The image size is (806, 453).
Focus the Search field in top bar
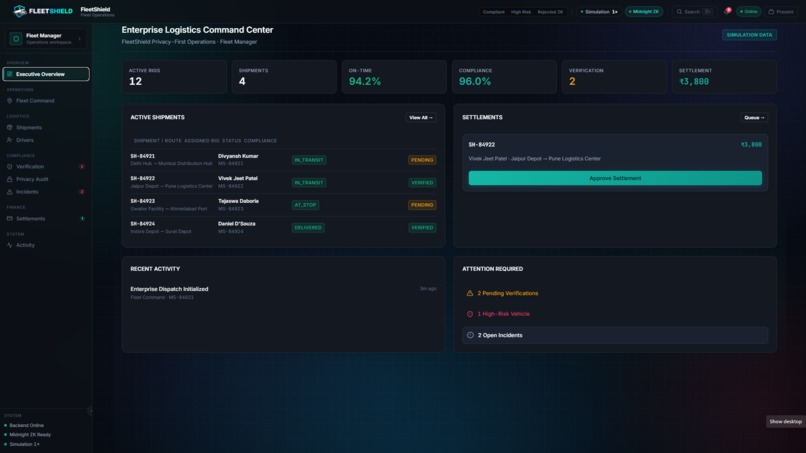pos(694,11)
